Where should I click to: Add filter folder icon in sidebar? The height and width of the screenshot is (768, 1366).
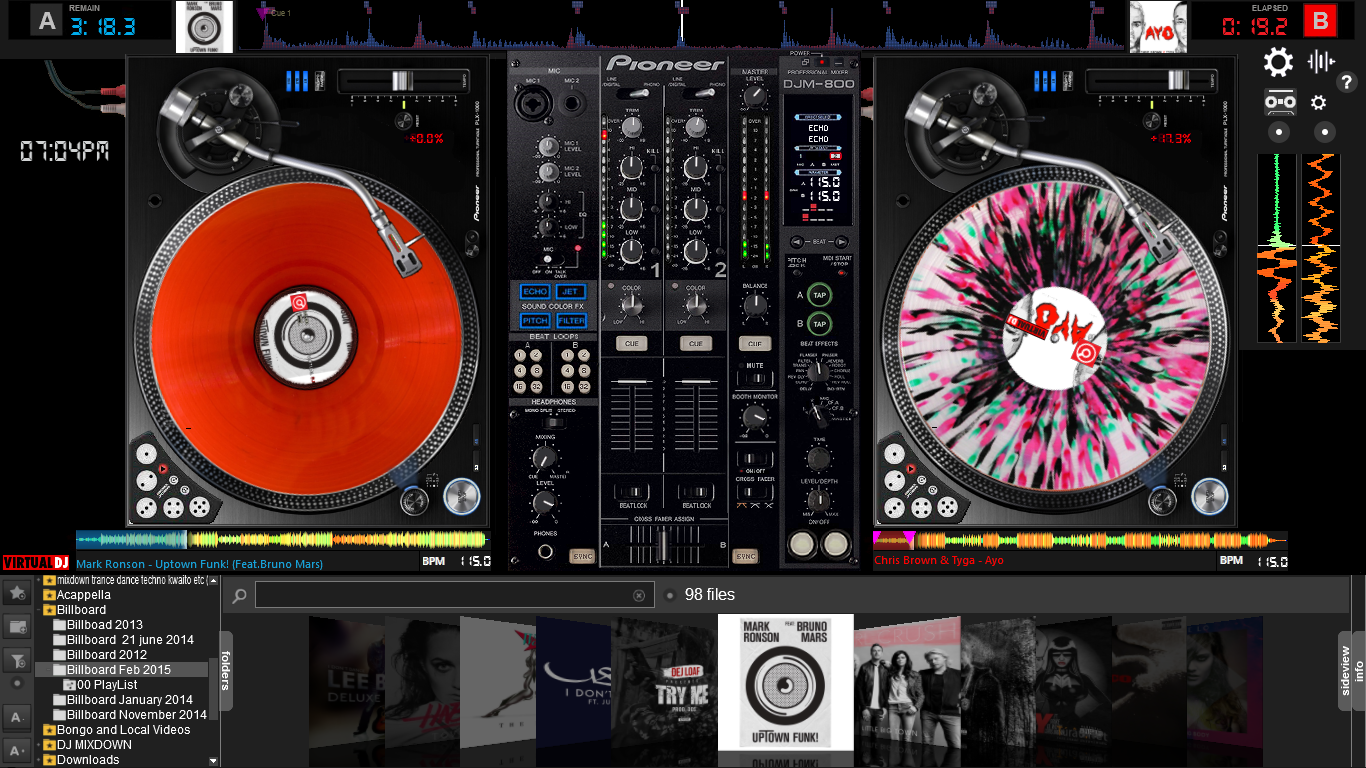16,660
